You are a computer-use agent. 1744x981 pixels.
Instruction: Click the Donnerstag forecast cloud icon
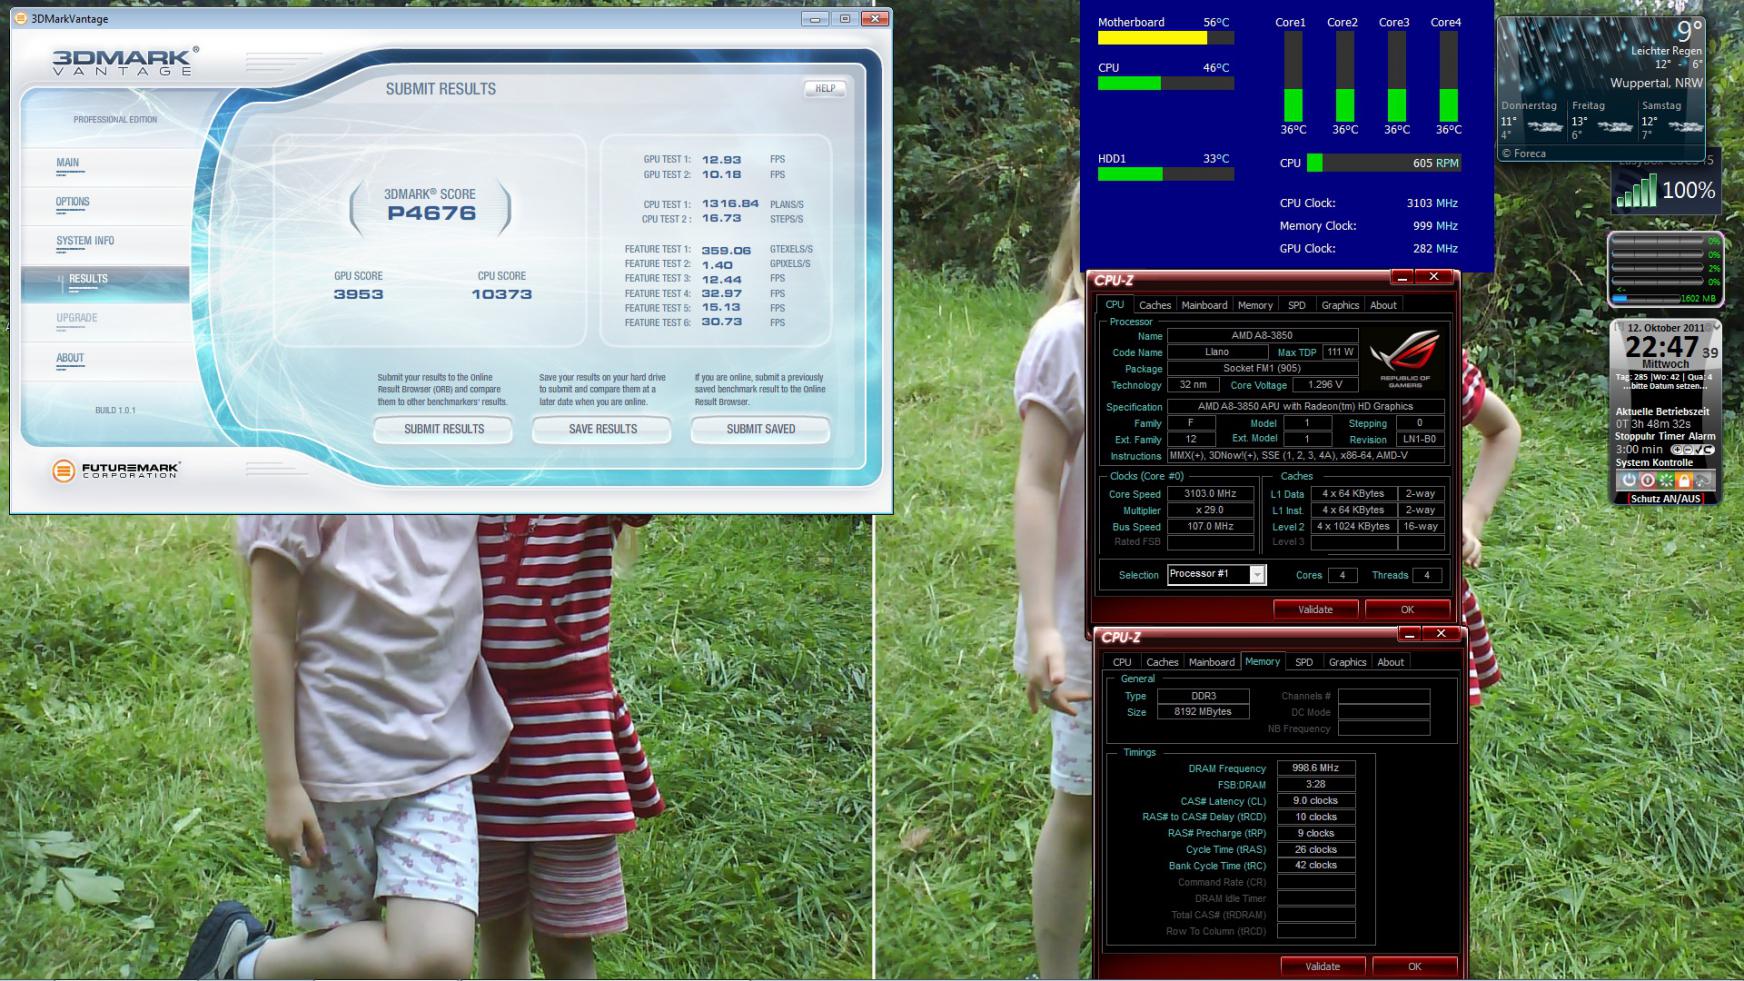coord(1546,127)
